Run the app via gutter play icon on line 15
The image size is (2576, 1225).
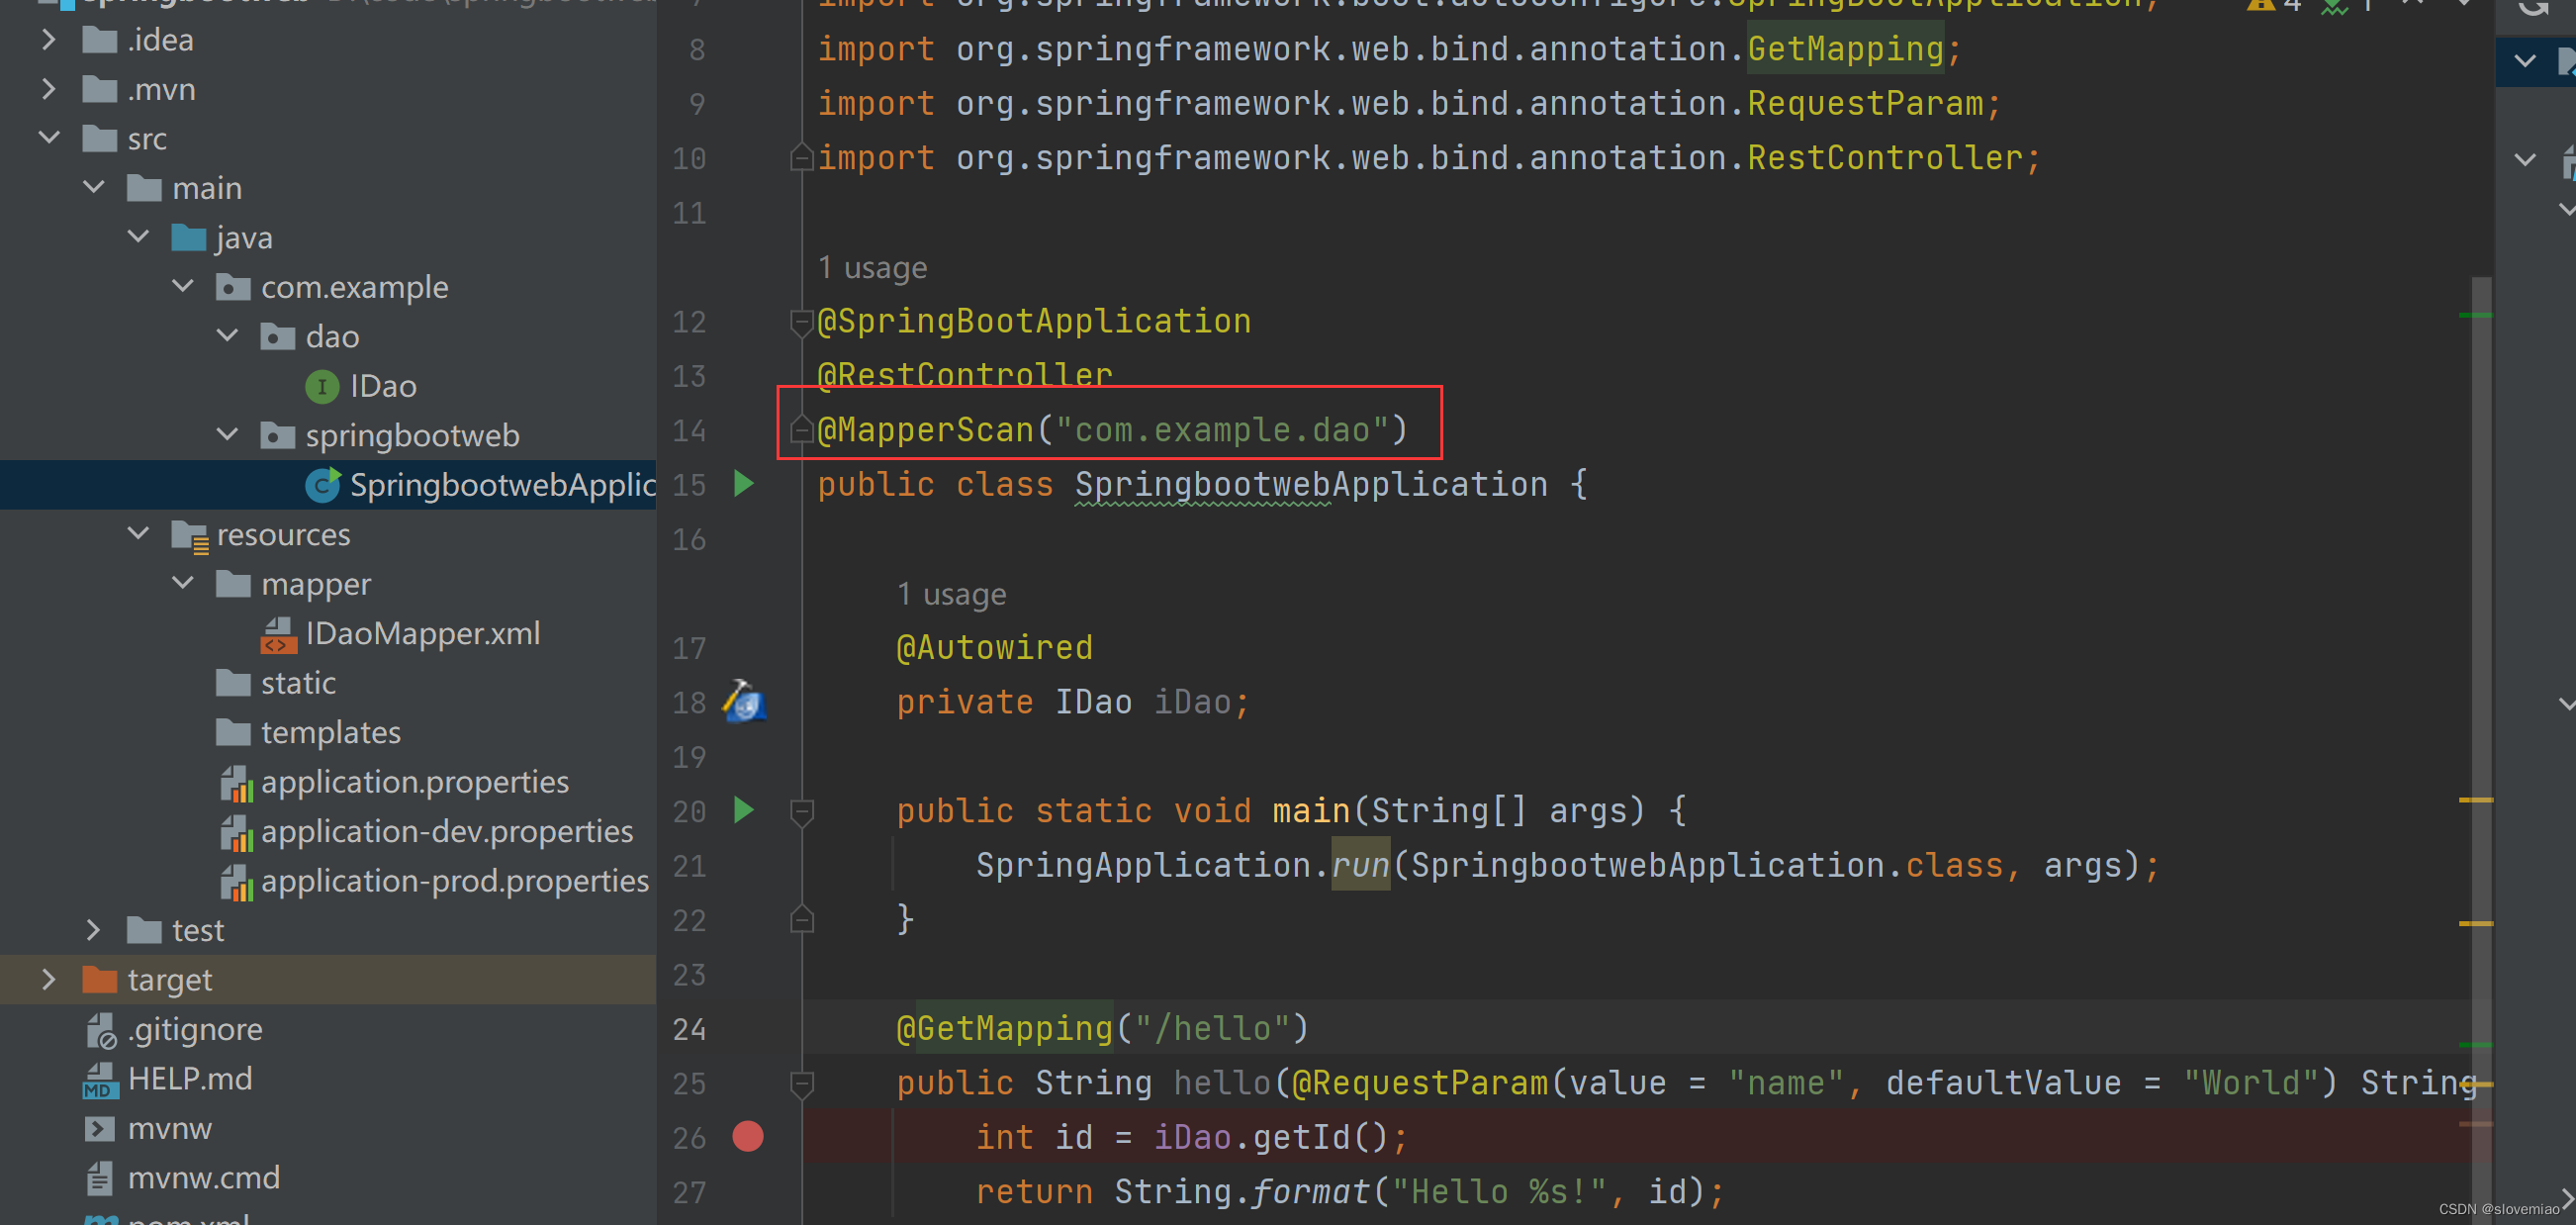tap(743, 484)
